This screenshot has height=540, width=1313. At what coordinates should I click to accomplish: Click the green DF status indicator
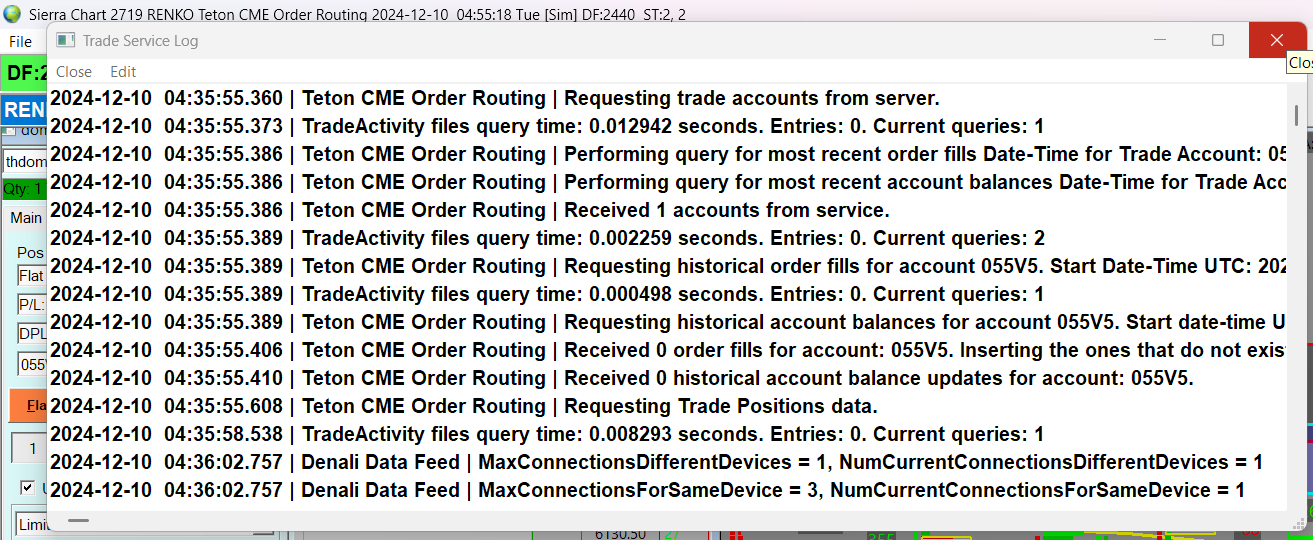click(x=24, y=73)
